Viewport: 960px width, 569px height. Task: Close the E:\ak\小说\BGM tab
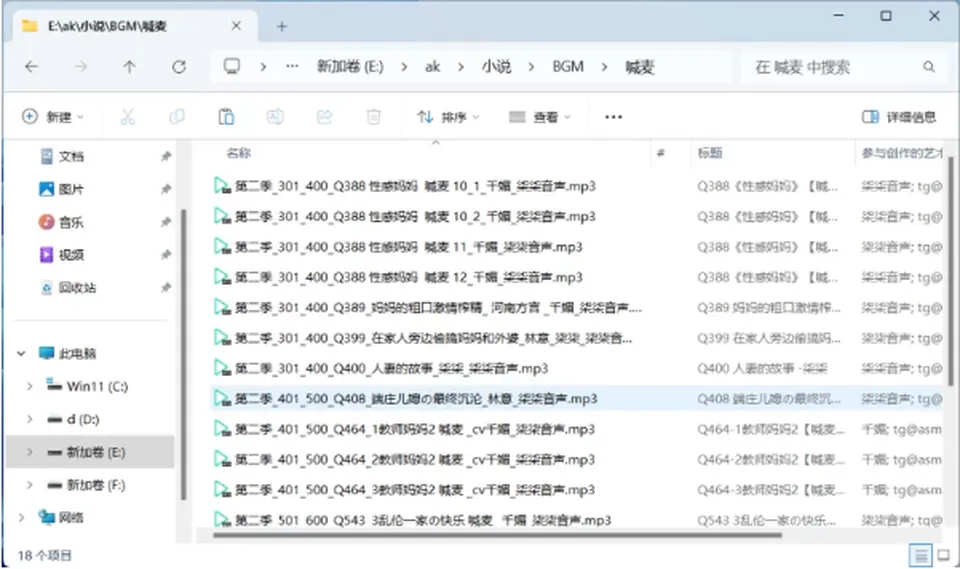tap(236, 26)
